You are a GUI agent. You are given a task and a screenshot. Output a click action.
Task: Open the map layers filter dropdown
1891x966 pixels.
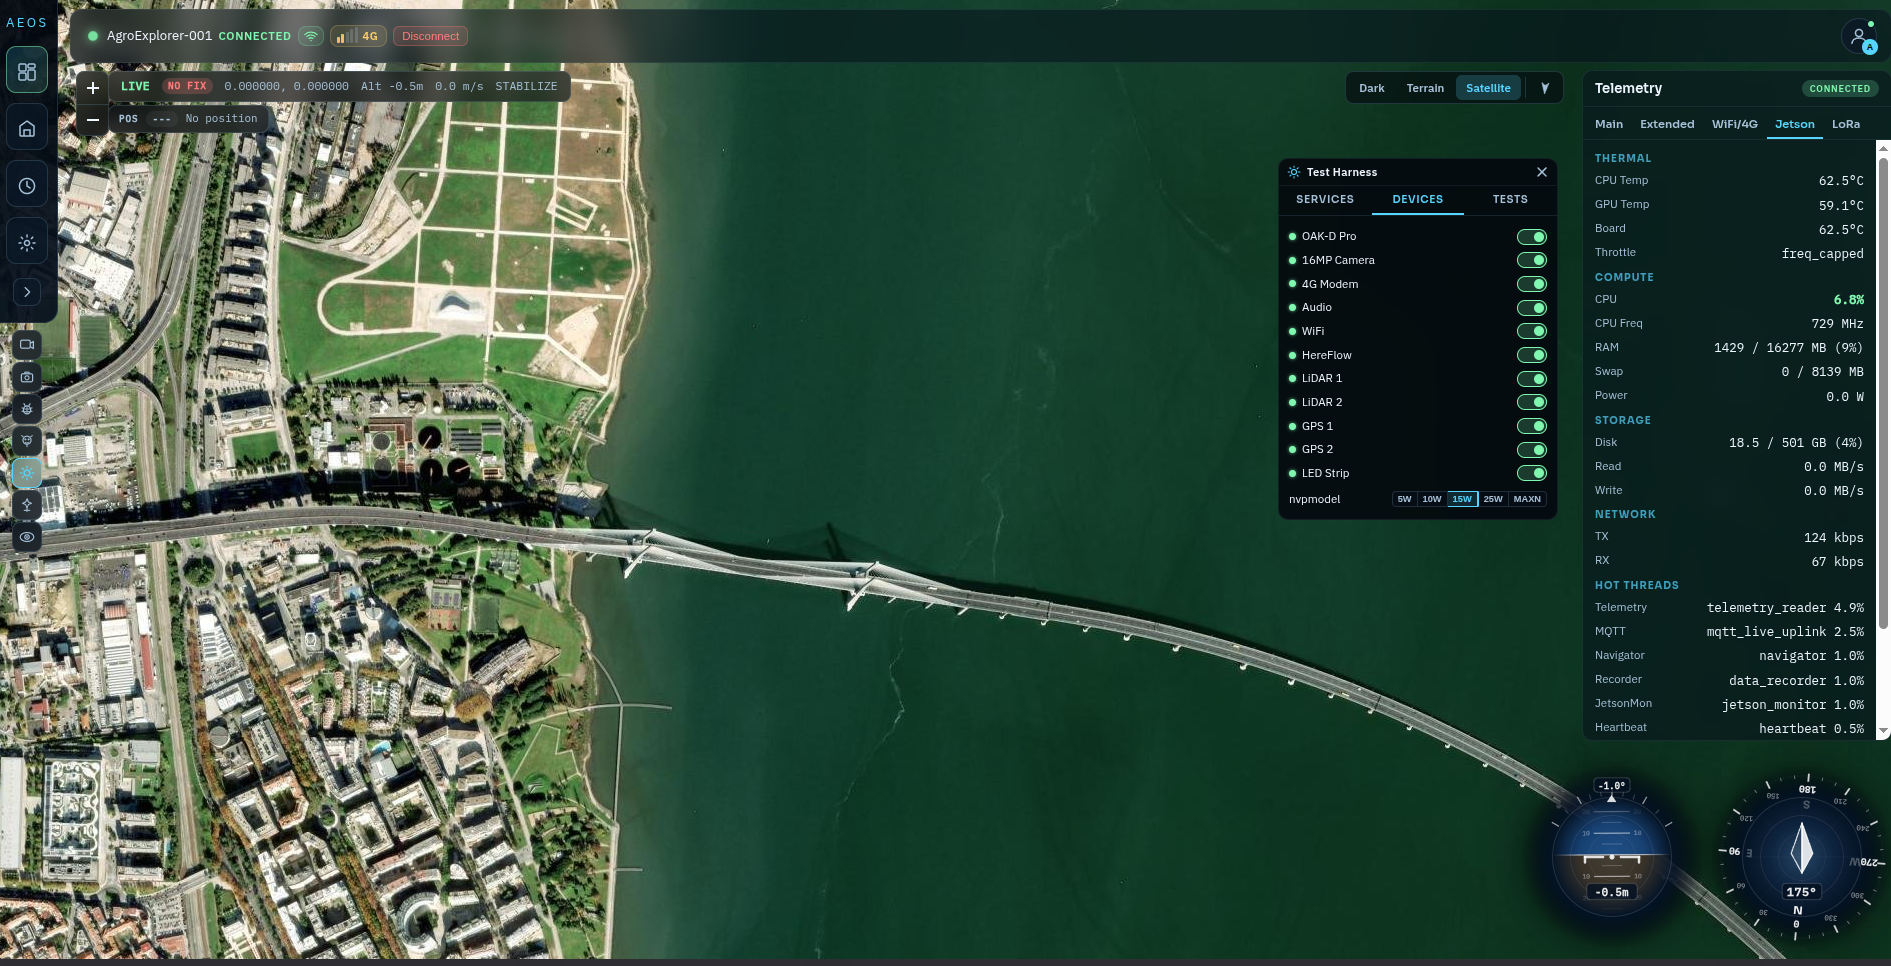coord(1545,88)
